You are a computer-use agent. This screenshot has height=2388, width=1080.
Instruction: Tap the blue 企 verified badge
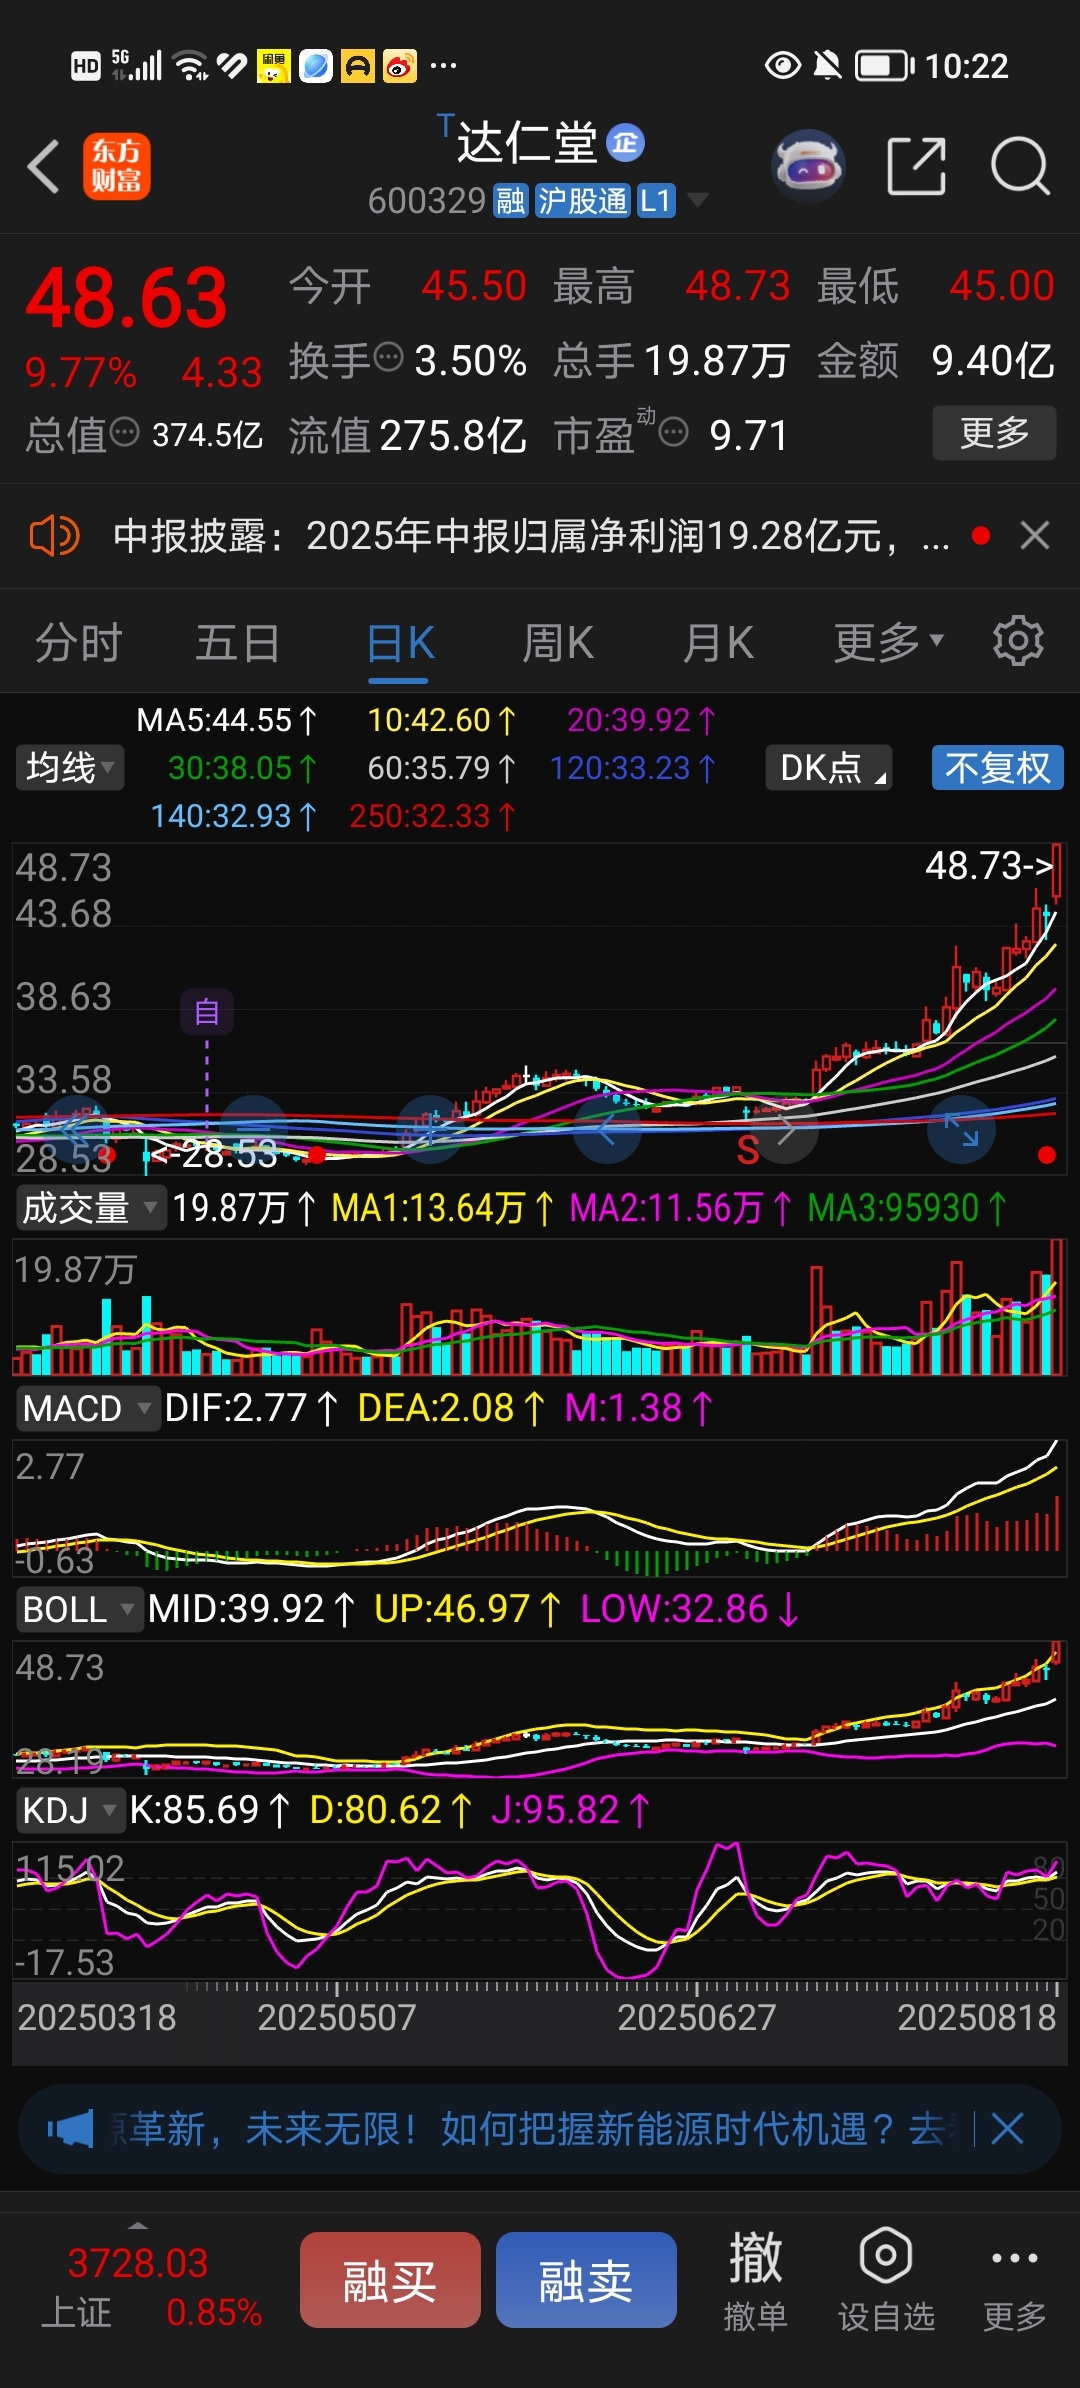tap(626, 143)
